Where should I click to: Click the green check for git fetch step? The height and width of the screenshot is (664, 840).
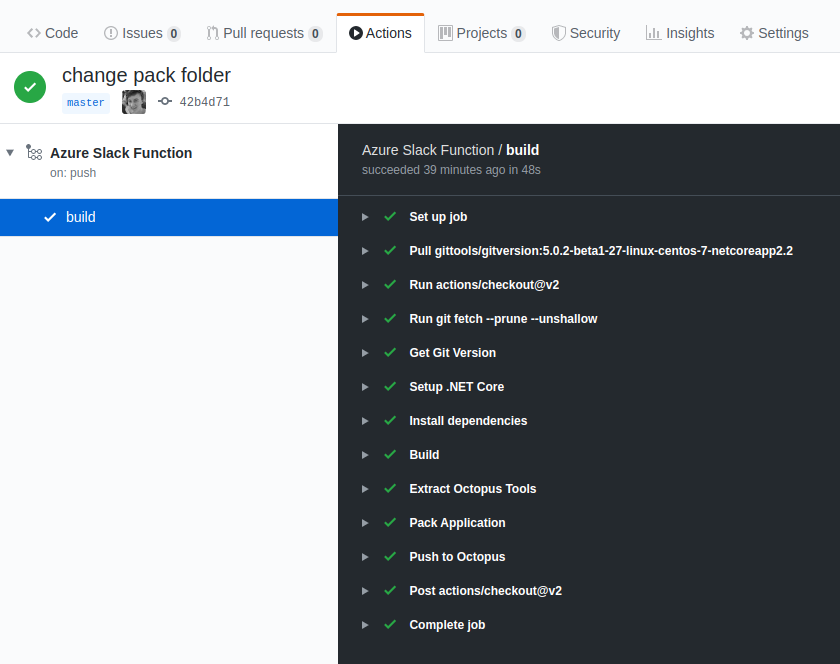tap(390, 318)
